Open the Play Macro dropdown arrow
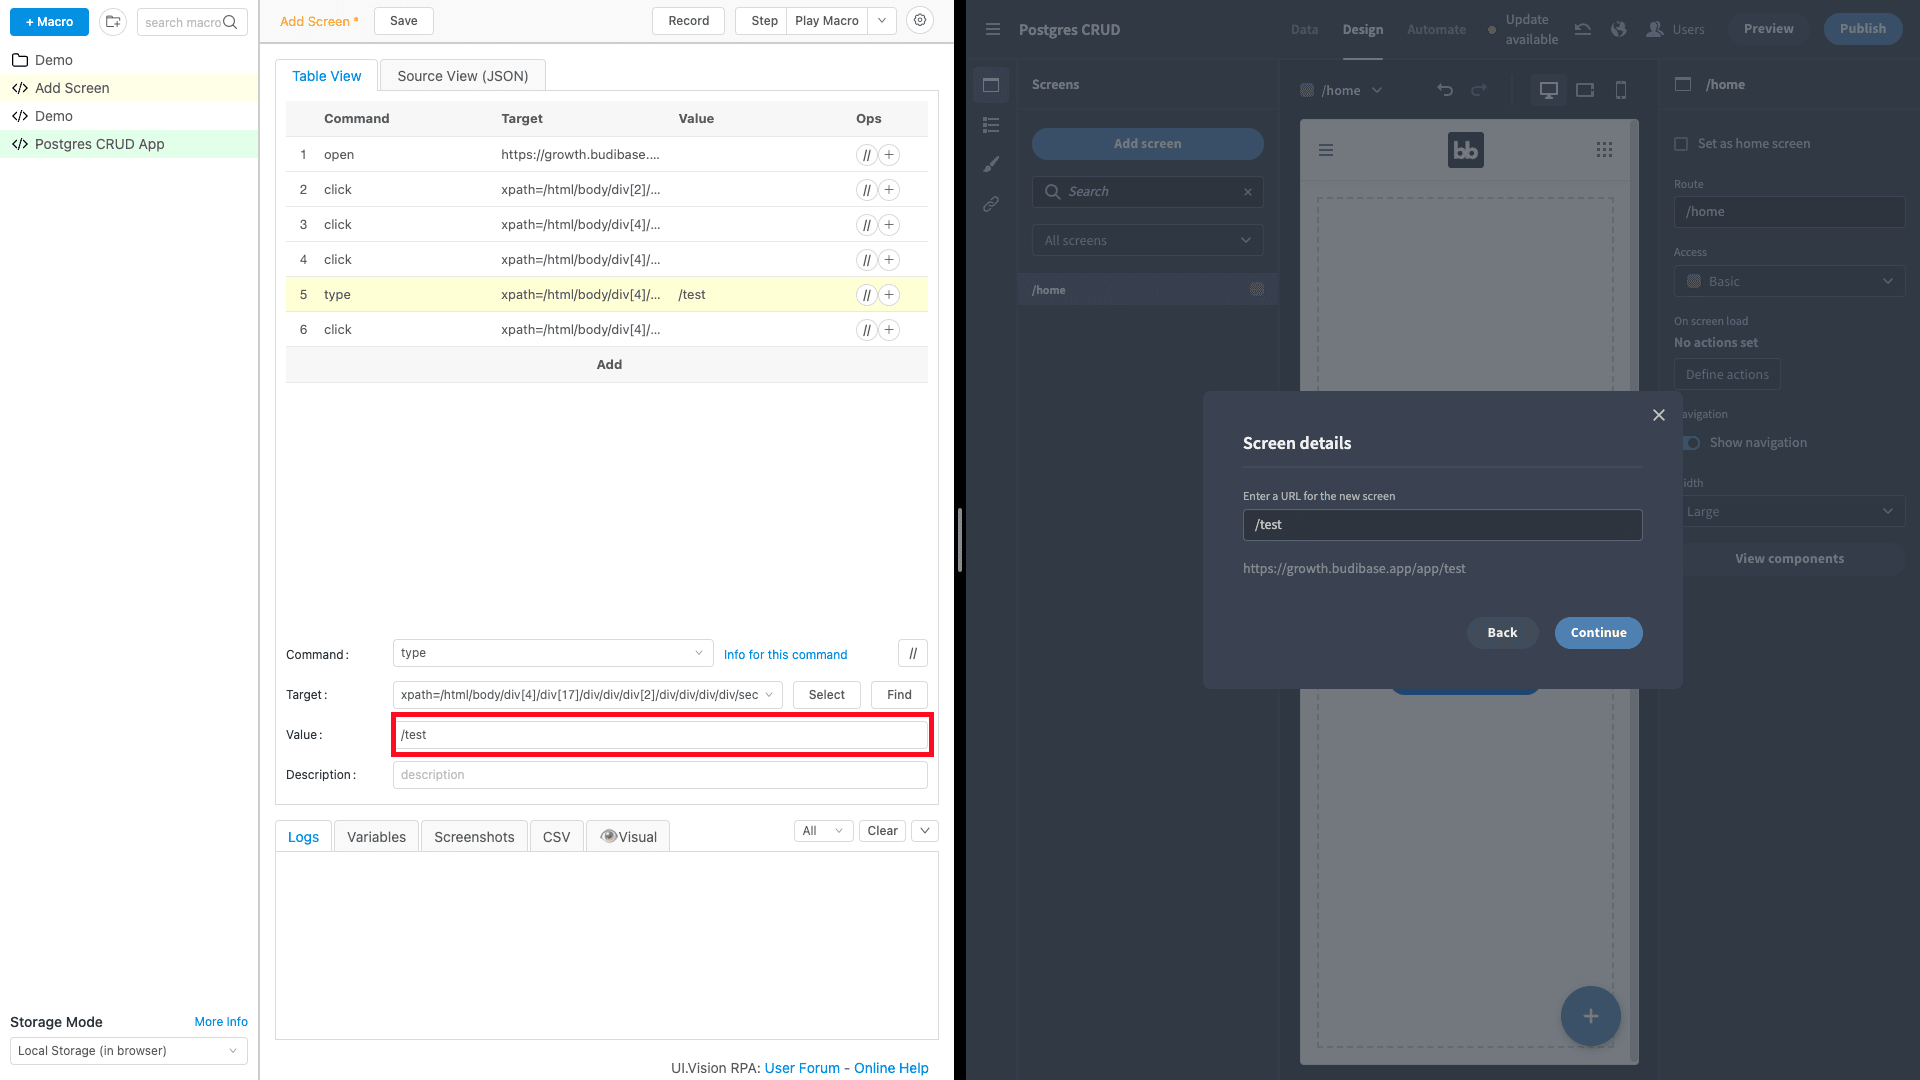1920x1080 pixels. coord(882,21)
